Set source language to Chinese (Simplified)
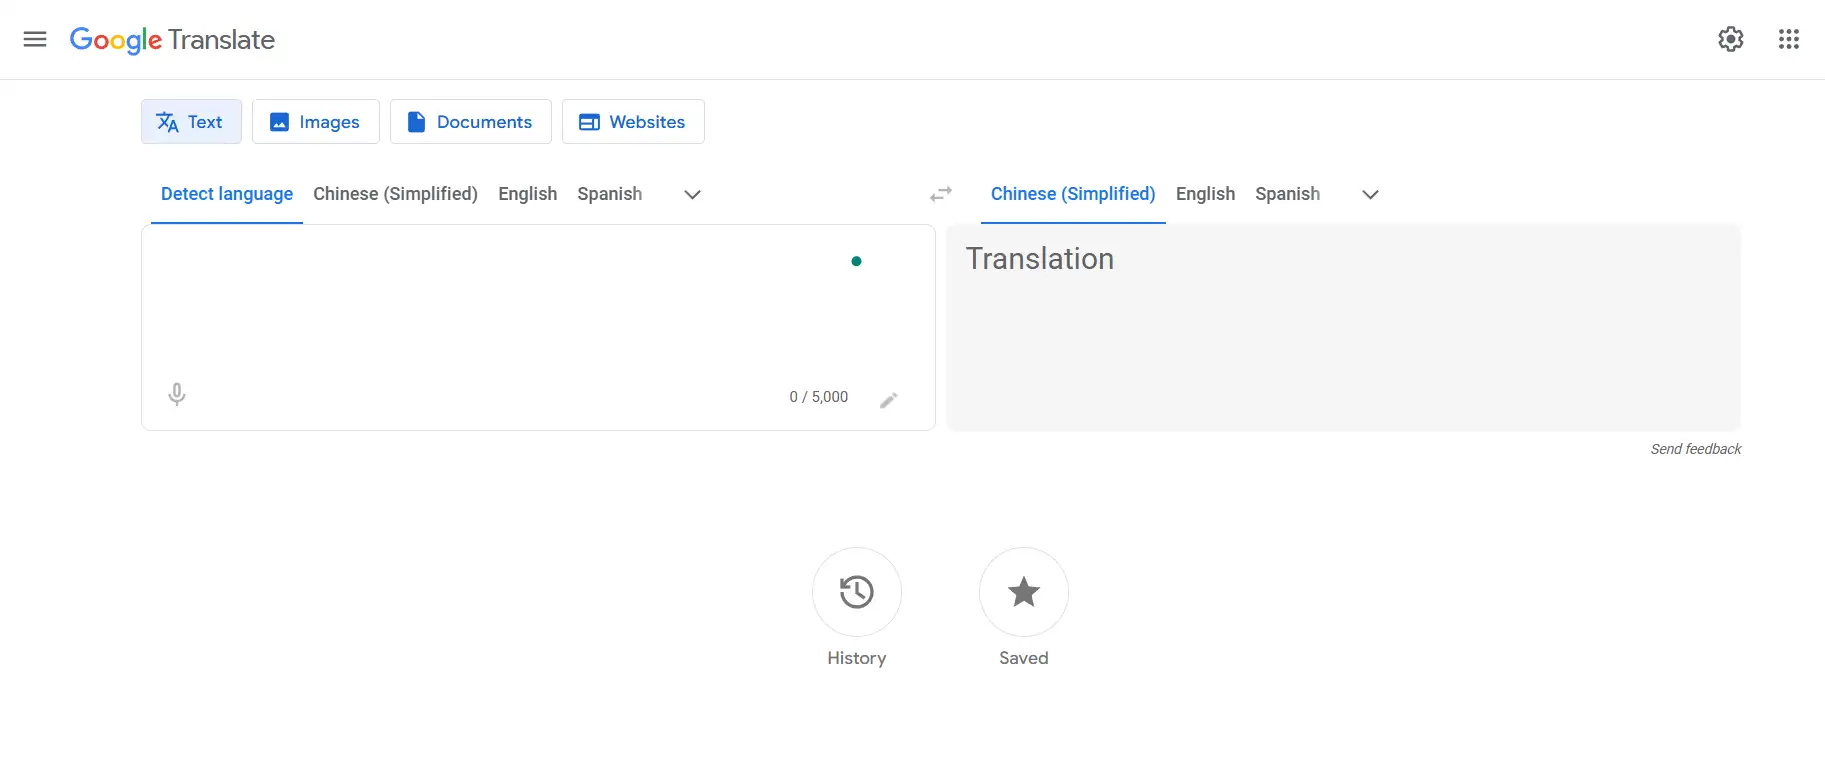This screenshot has width=1825, height=775. [395, 194]
